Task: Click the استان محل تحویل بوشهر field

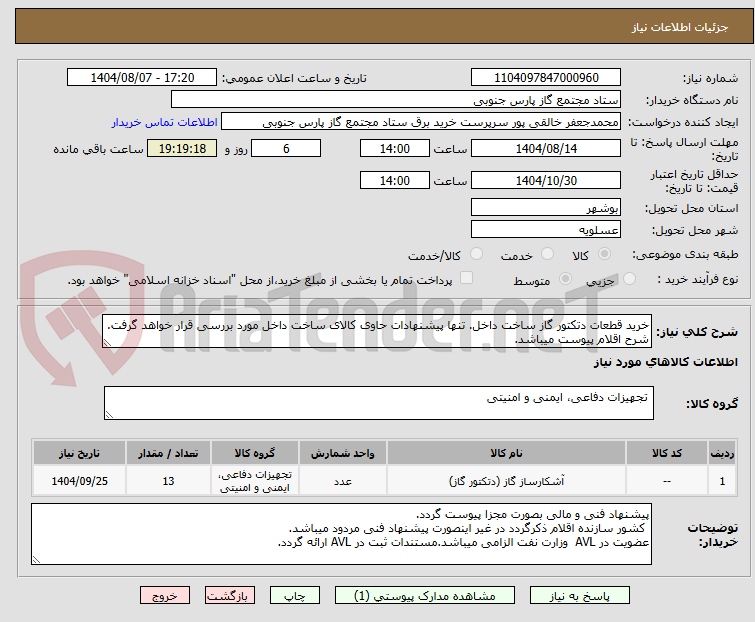Action: click(546, 207)
